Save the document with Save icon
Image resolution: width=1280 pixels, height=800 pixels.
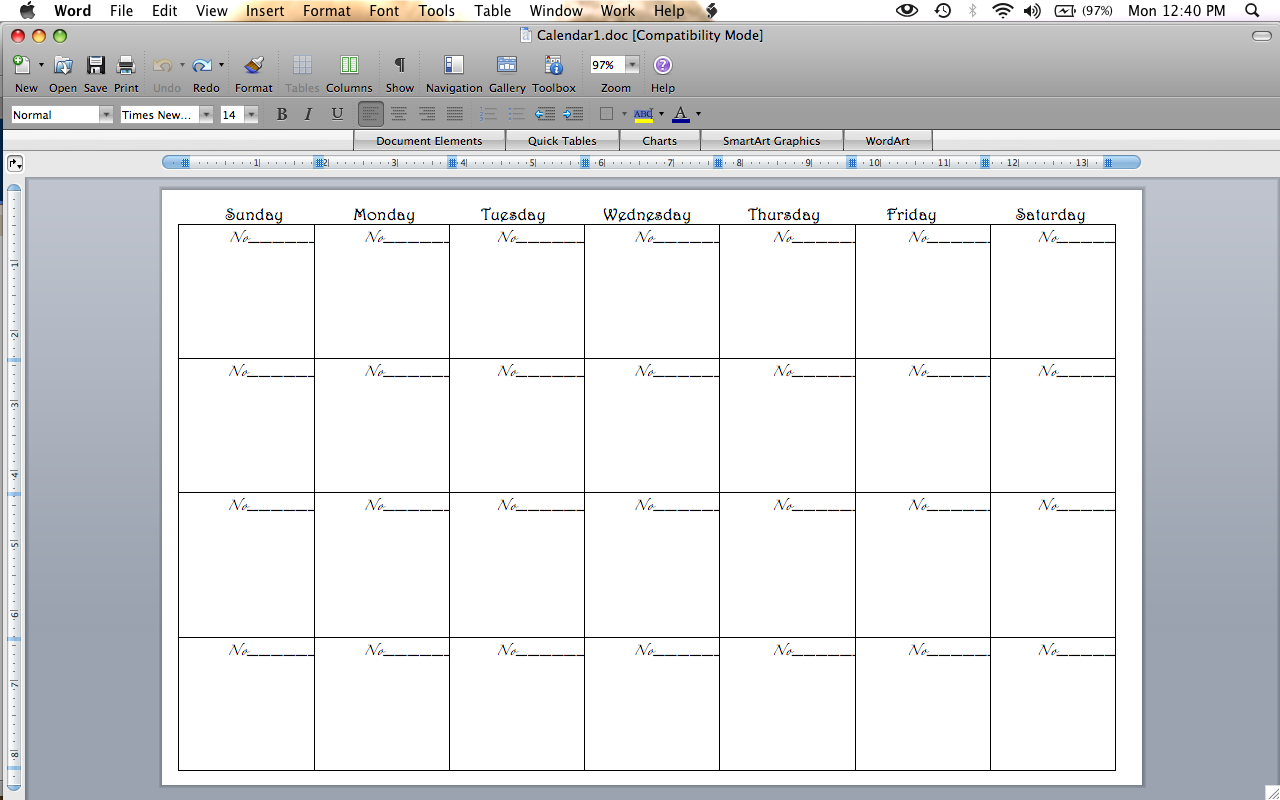pos(96,65)
